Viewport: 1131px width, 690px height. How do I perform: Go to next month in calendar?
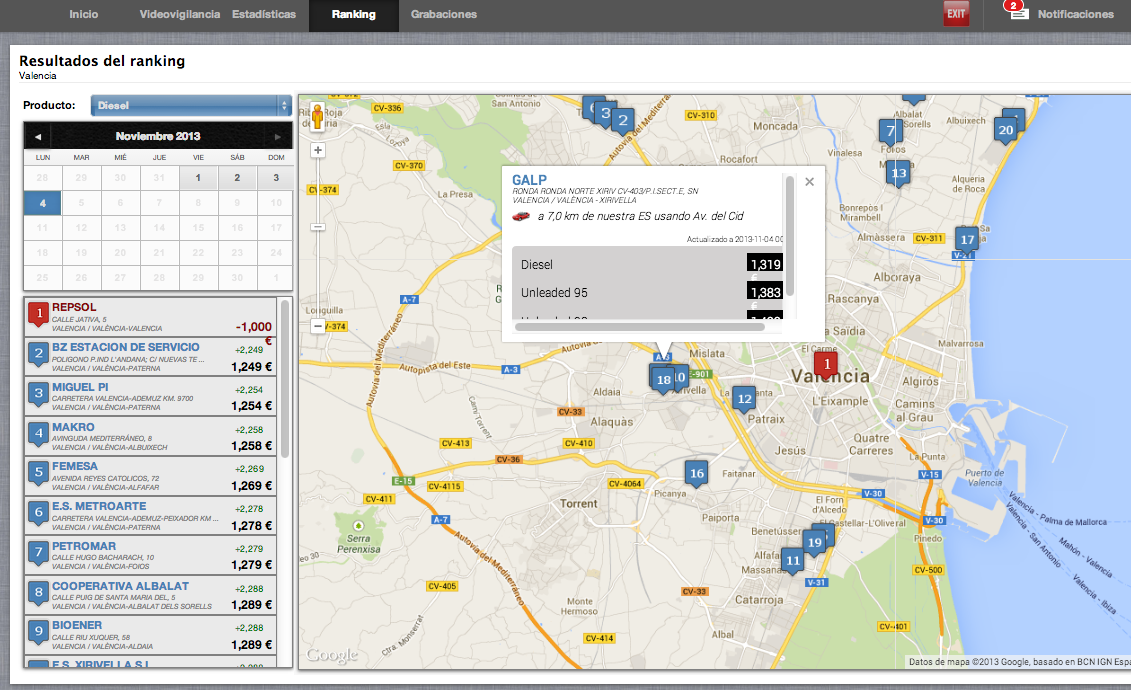pos(278,136)
